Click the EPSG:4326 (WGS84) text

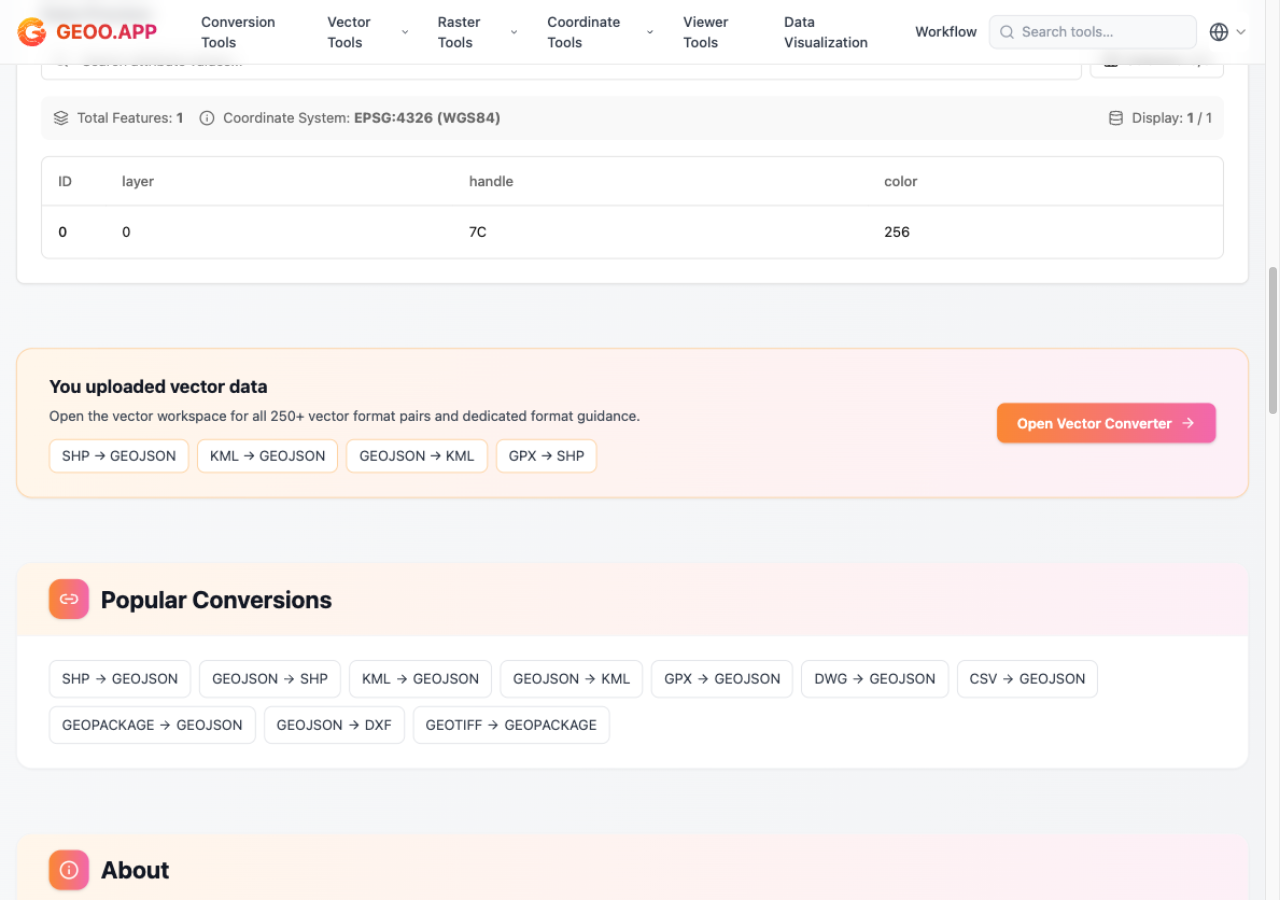(x=427, y=118)
